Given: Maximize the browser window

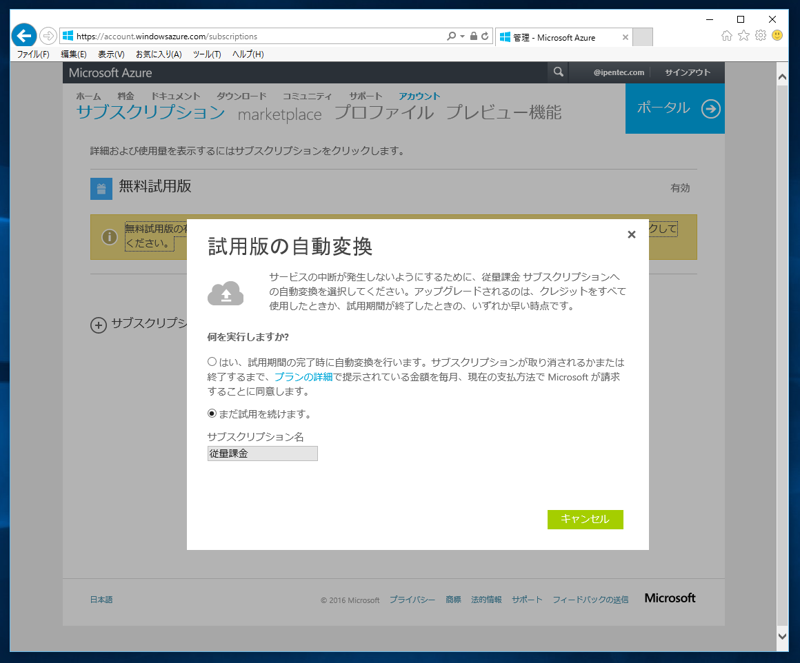Looking at the screenshot, I should point(740,19).
